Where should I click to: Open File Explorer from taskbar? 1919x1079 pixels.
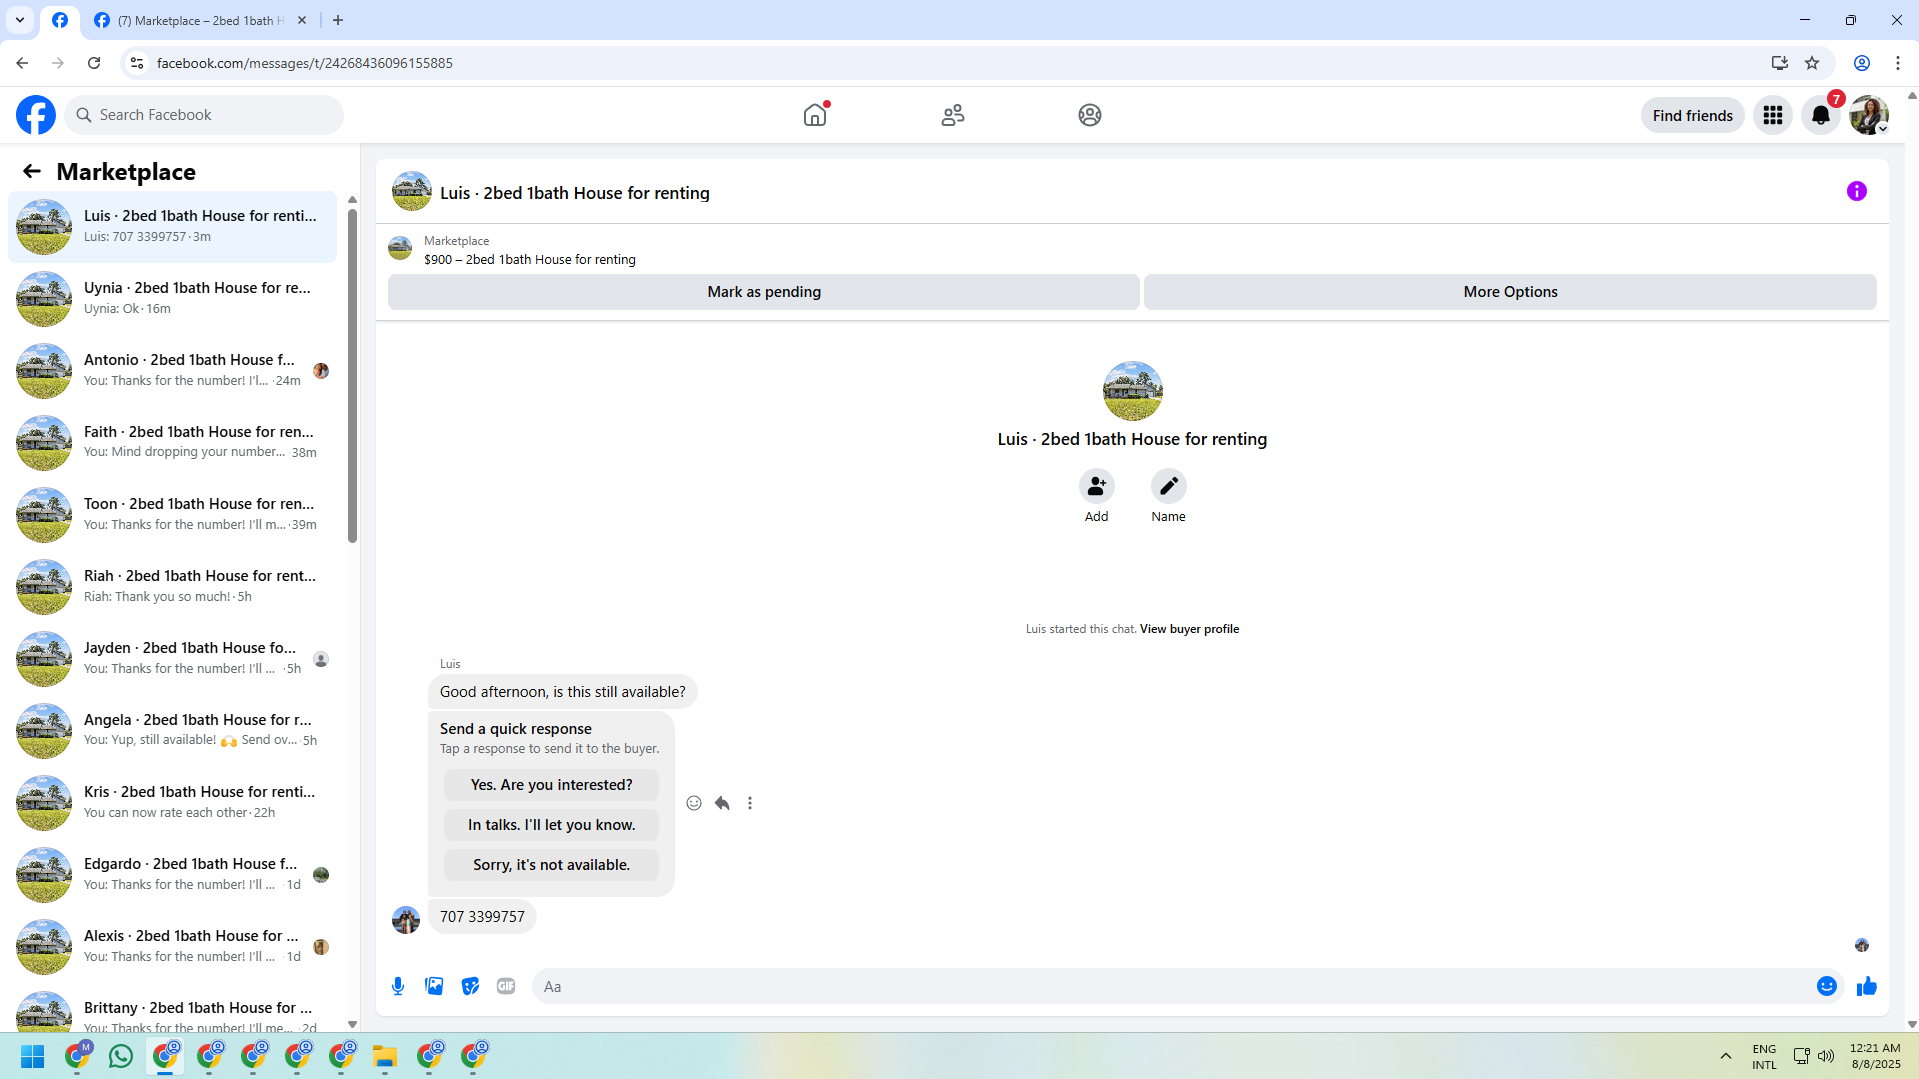click(x=385, y=1056)
